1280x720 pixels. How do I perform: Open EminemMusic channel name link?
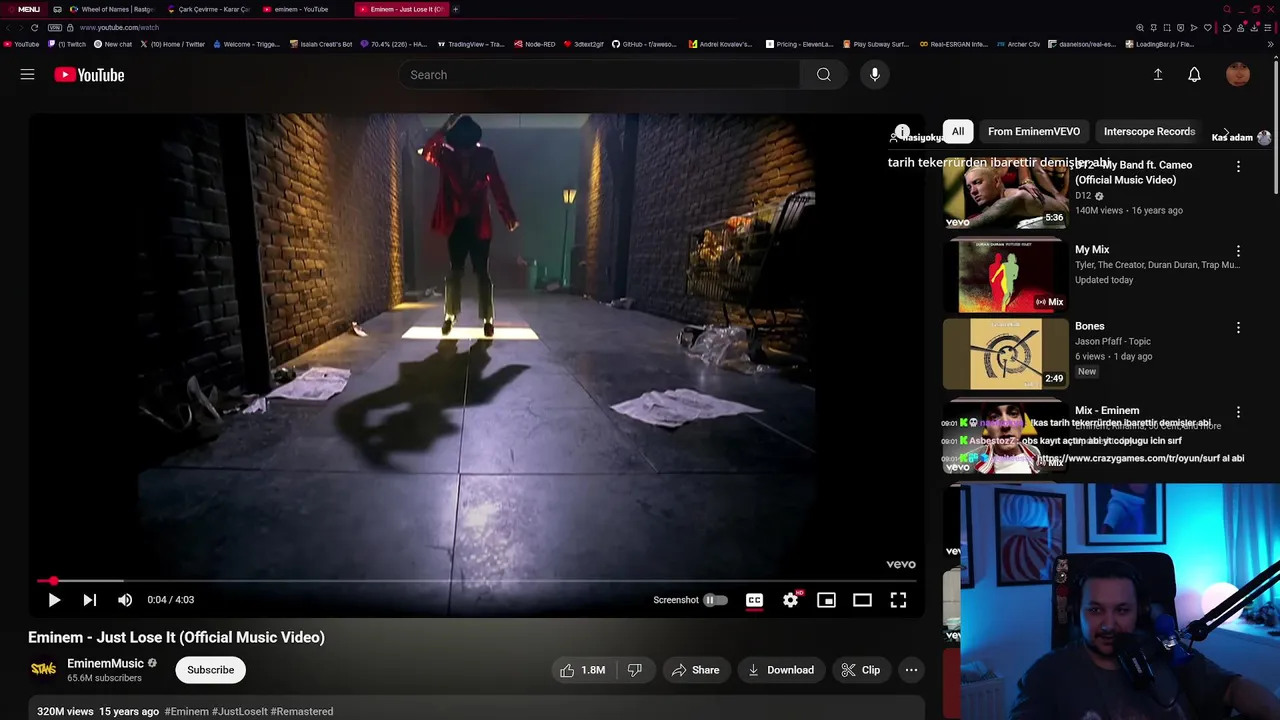point(105,663)
